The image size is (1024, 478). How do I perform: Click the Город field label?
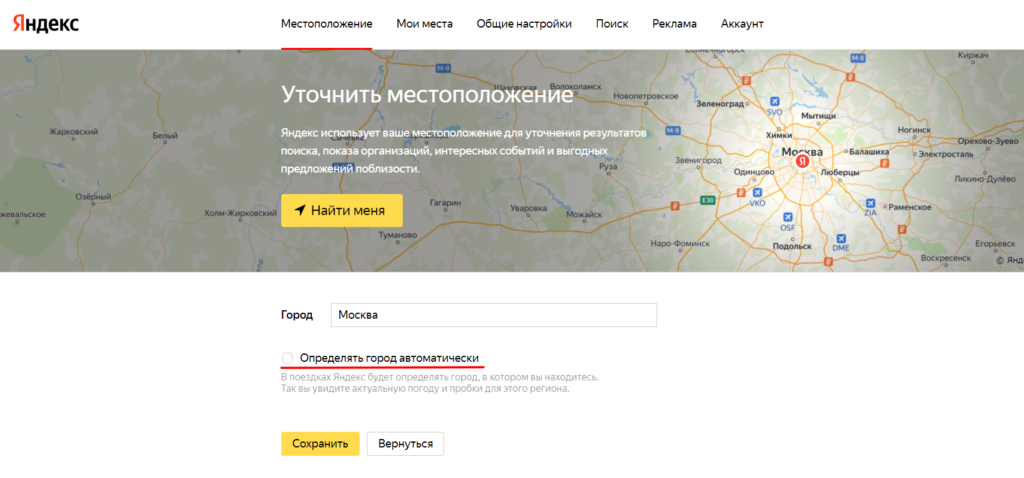point(297,315)
